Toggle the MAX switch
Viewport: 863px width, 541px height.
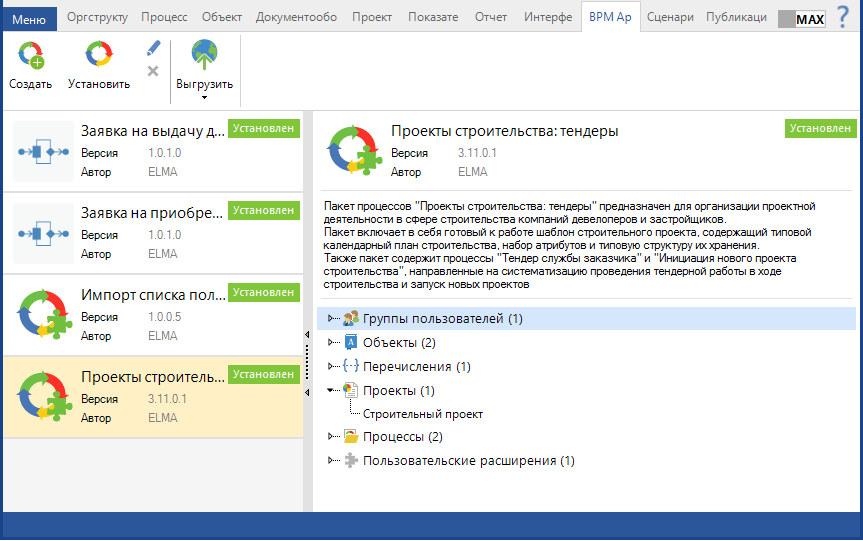tap(802, 18)
